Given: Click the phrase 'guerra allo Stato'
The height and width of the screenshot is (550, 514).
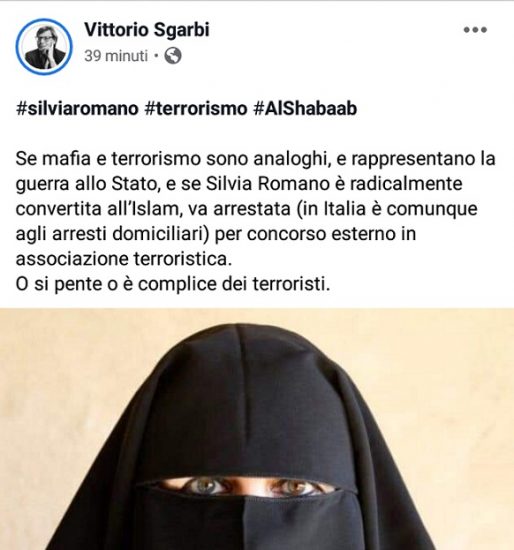Looking at the screenshot, I should 88,184.
